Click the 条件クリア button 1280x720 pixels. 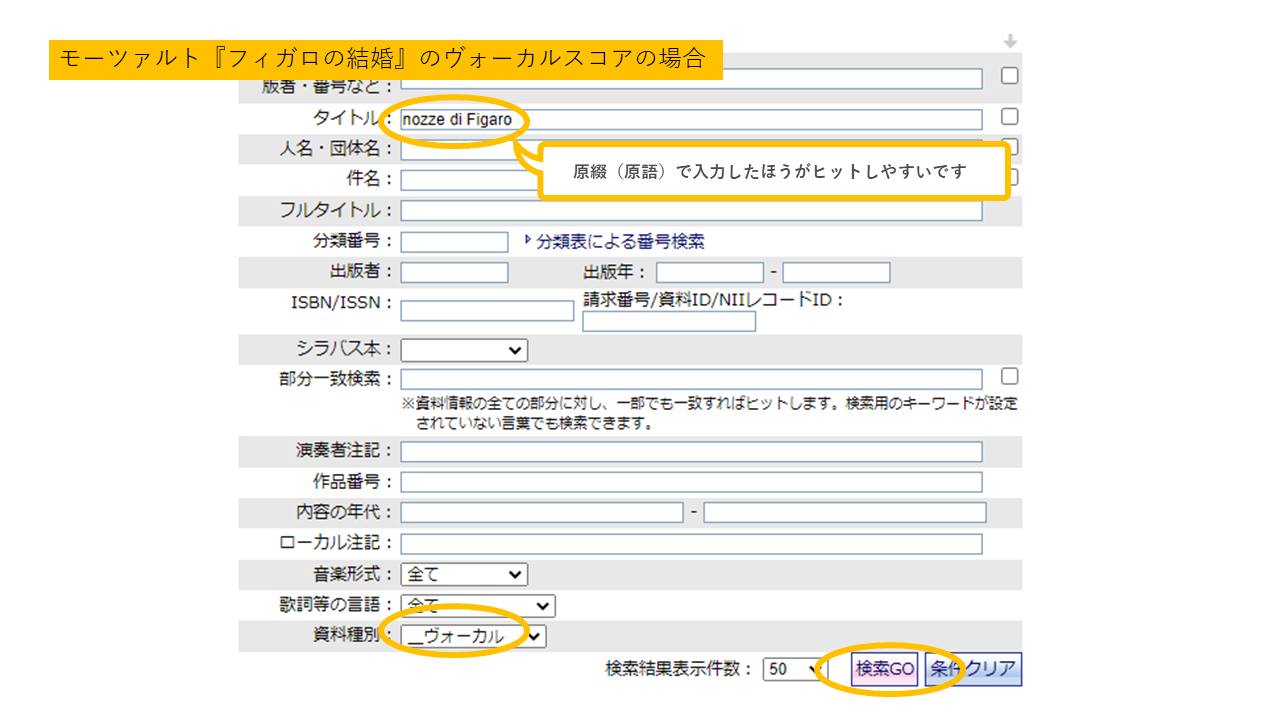click(x=973, y=670)
